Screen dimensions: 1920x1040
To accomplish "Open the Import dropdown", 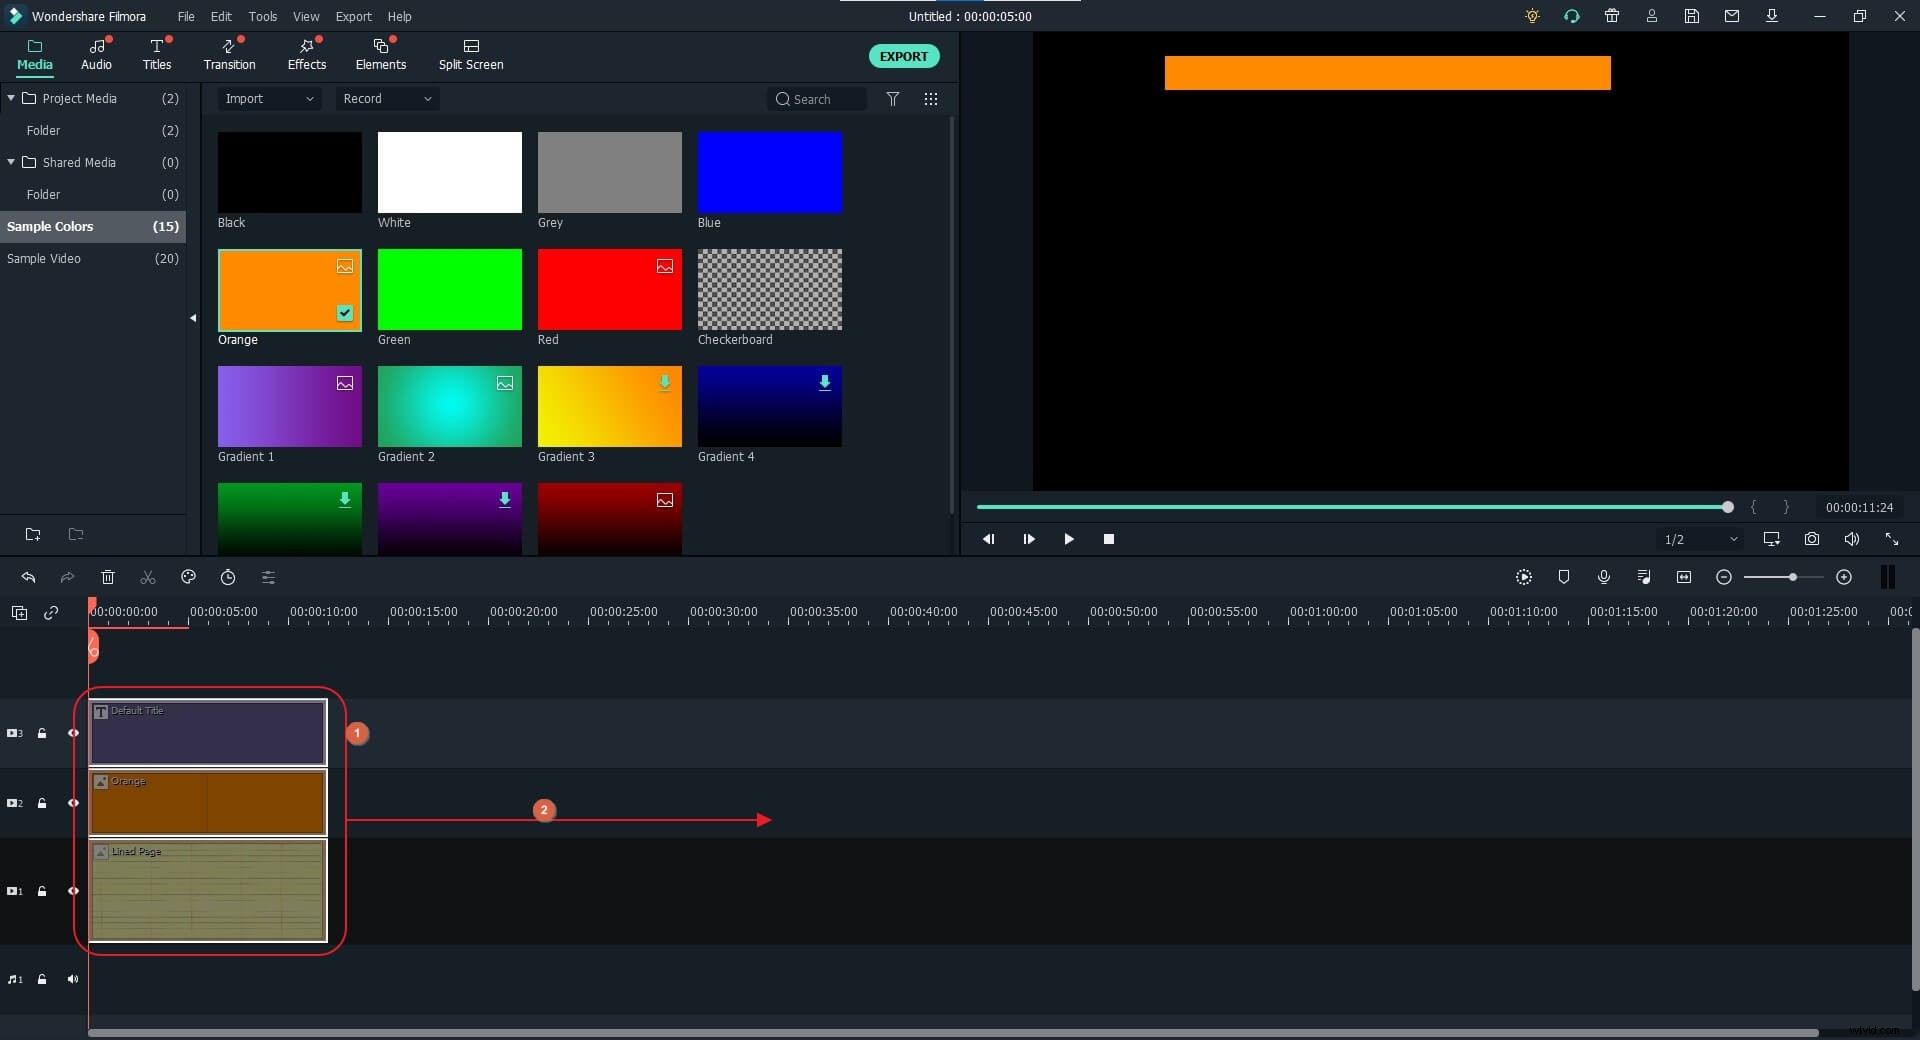I will pos(268,99).
